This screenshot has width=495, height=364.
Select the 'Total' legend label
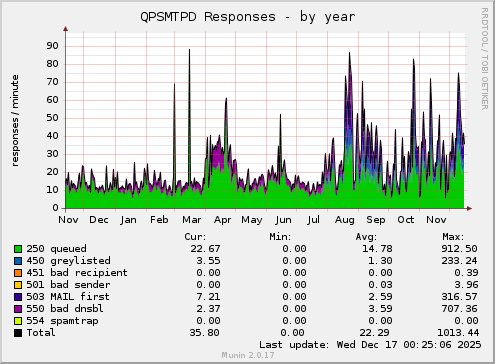(x=41, y=333)
